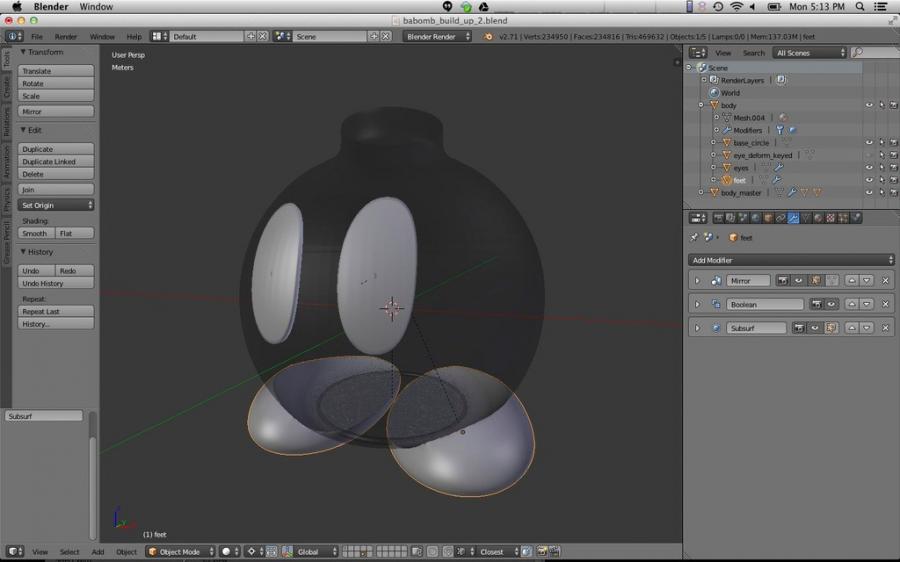Open the Render menu in Info header
Screen dimensions: 900x562
65,36
